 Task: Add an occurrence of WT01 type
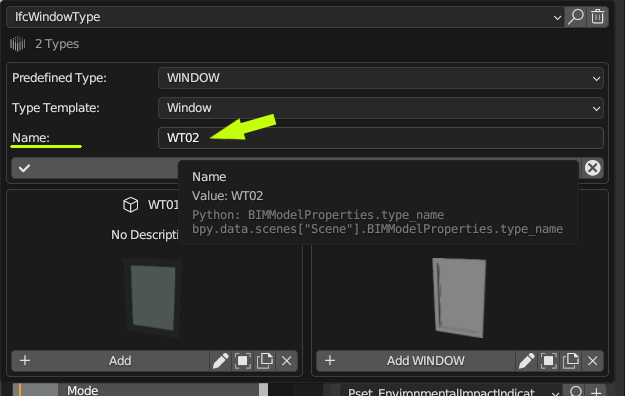point(110,361)
